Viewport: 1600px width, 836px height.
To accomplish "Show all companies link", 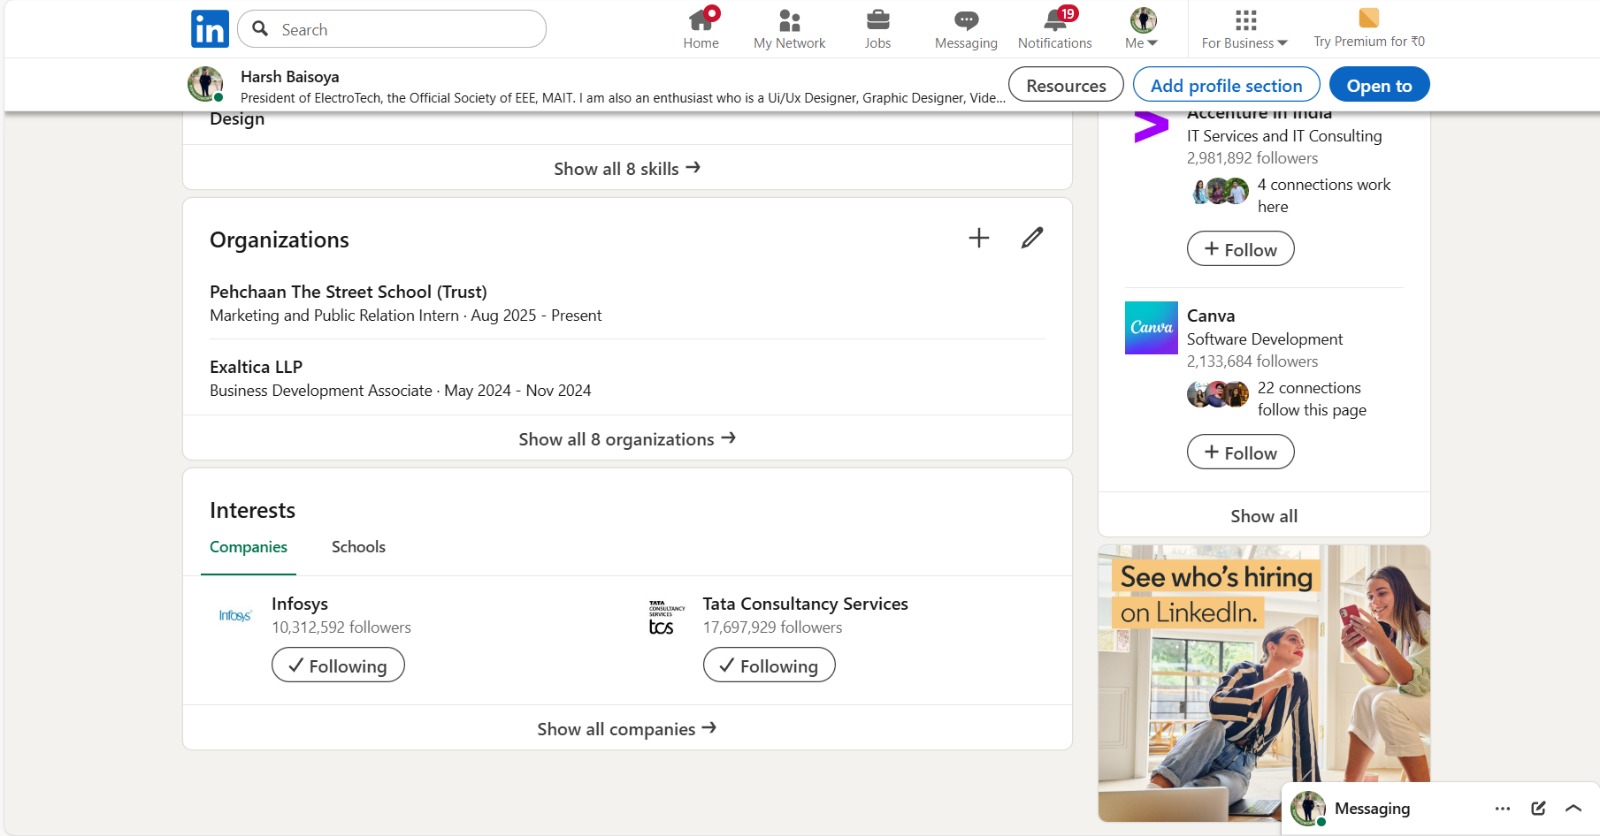I will click(627, 728).
